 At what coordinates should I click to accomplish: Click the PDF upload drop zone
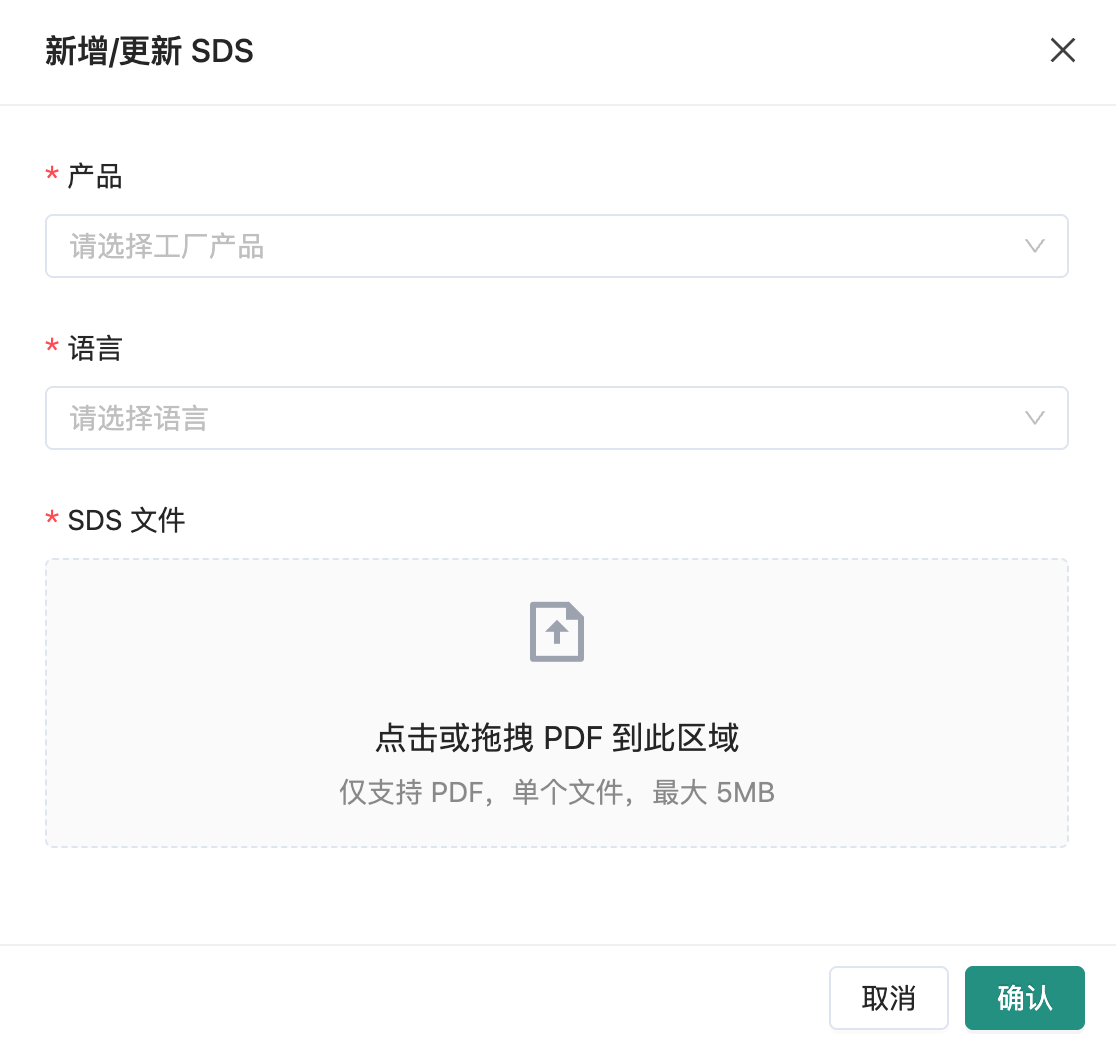pyautogui.click(x=556, y=702)
